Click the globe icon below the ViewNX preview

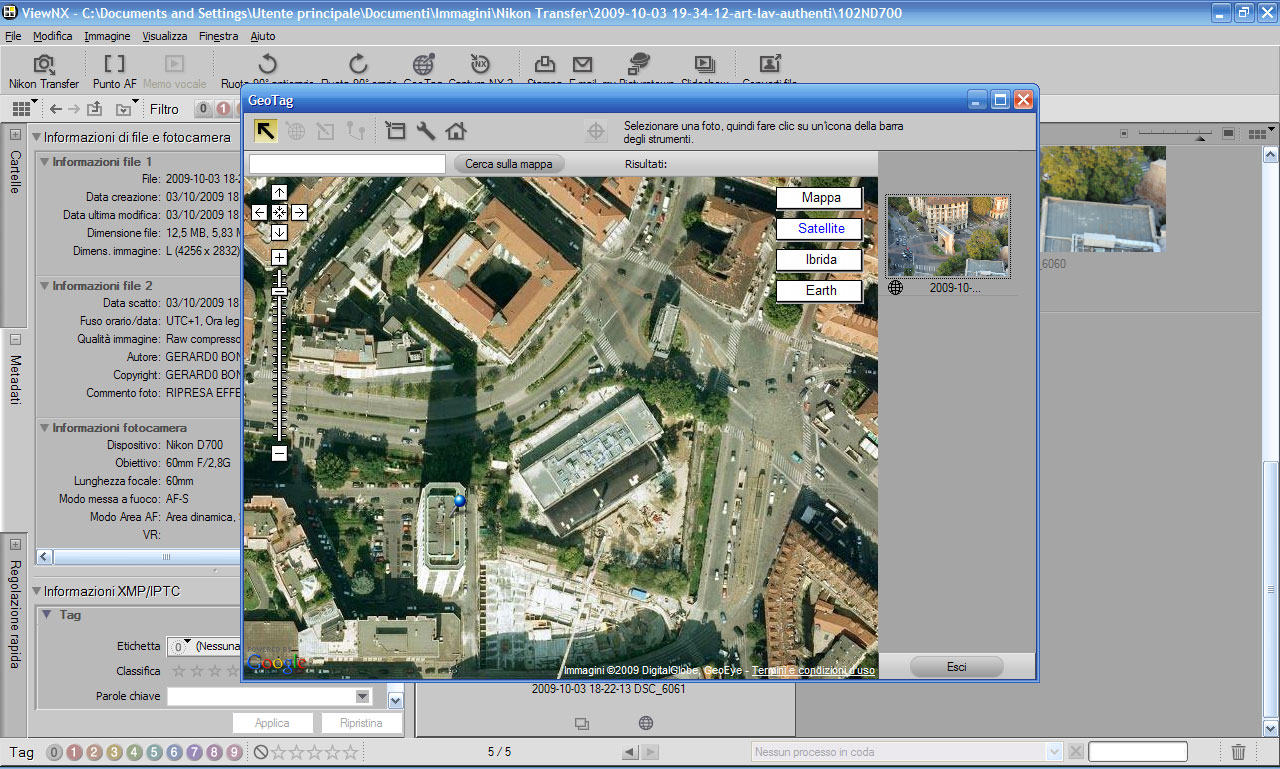click(646, 723)
